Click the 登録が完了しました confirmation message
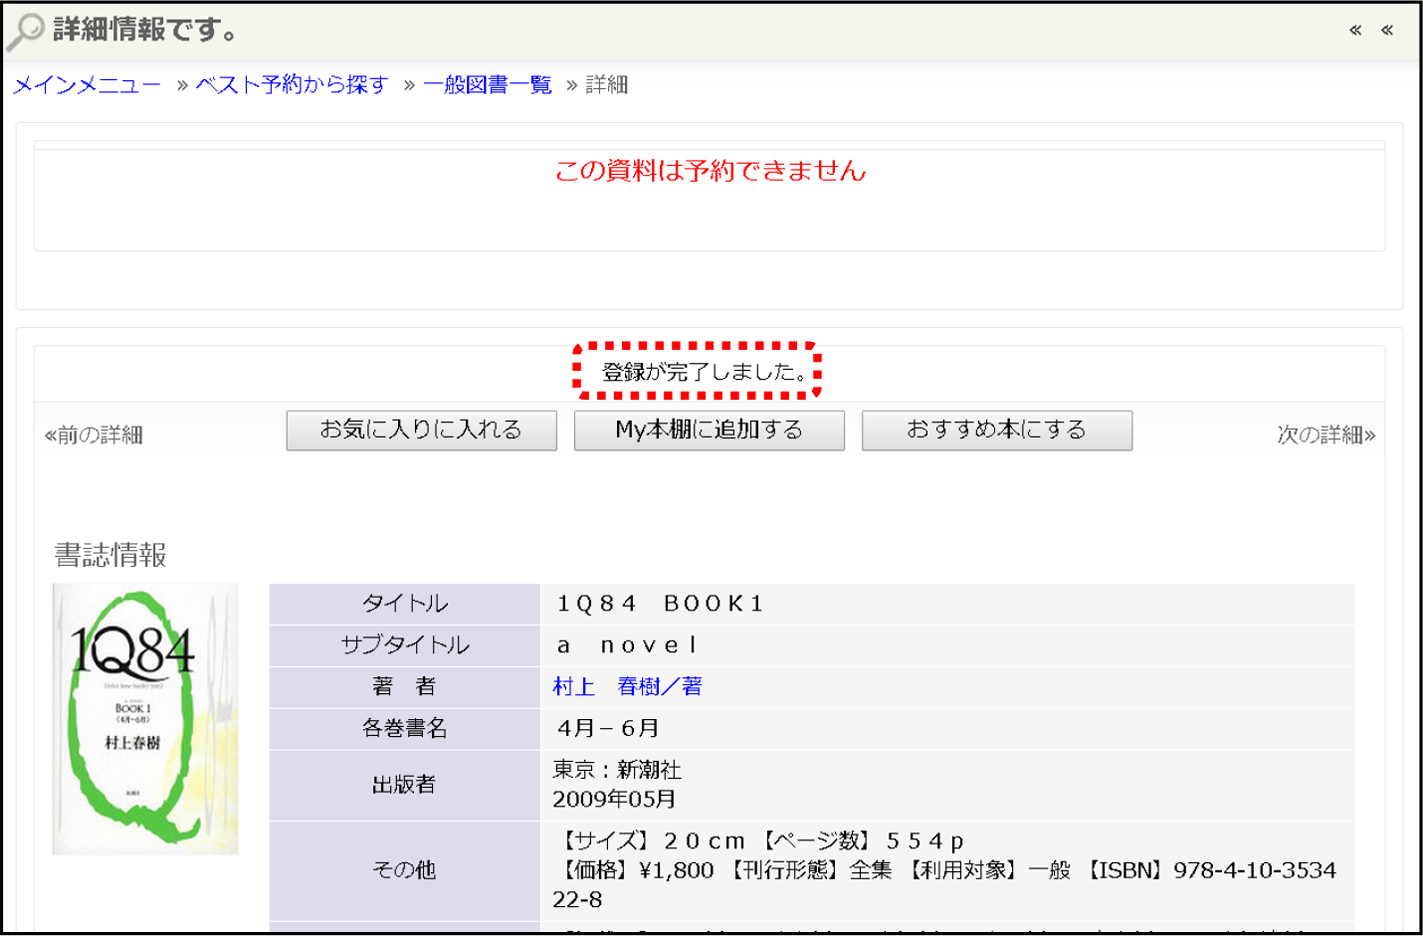The image size is (1423, 936). (x=704, y=372)
